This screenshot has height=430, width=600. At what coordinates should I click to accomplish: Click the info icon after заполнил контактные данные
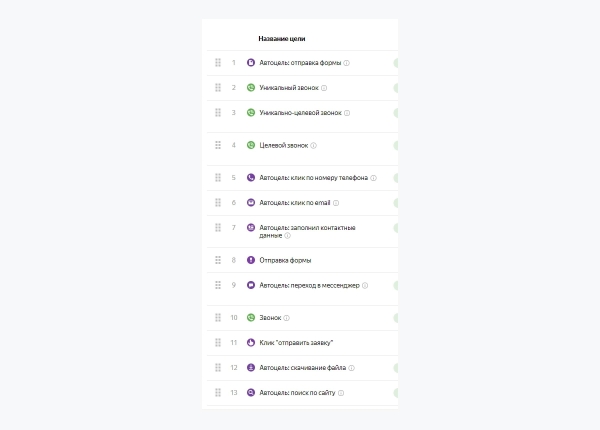[287, 236]
